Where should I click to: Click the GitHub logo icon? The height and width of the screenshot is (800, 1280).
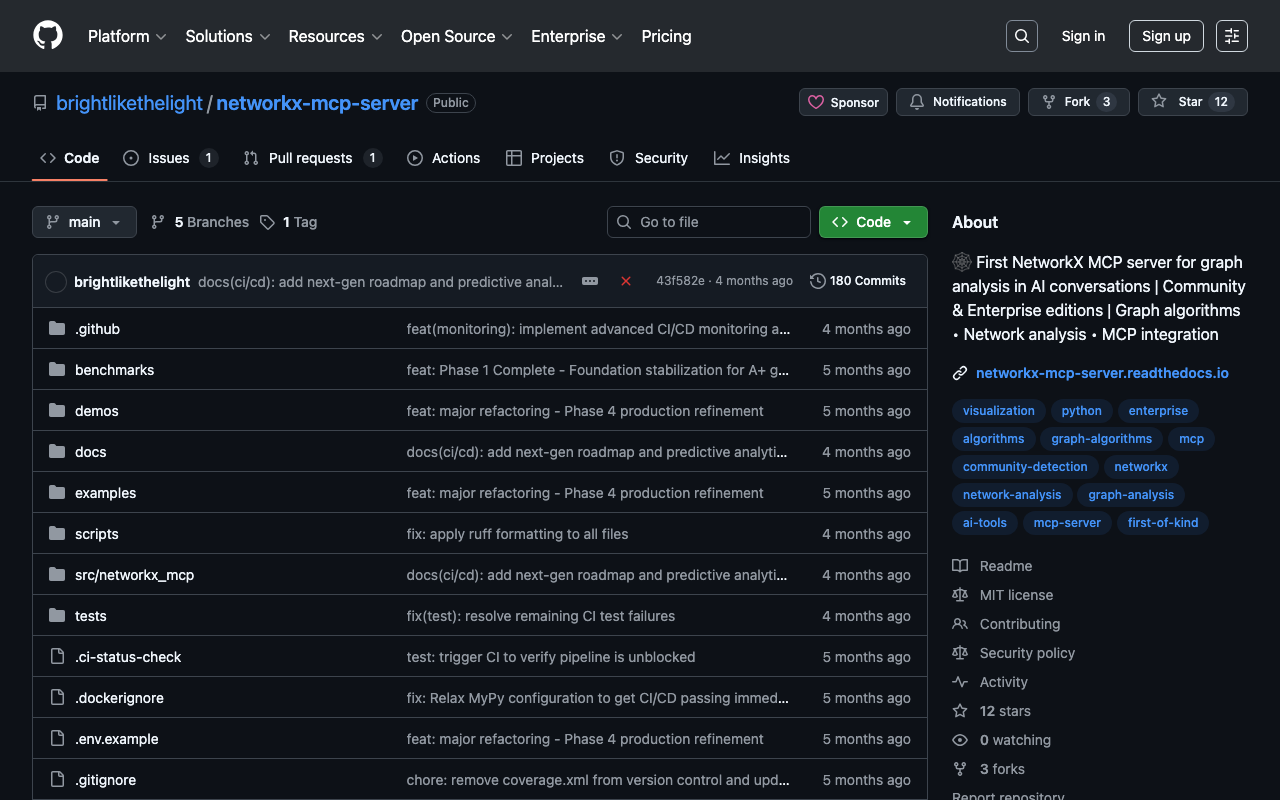(48, 36)
